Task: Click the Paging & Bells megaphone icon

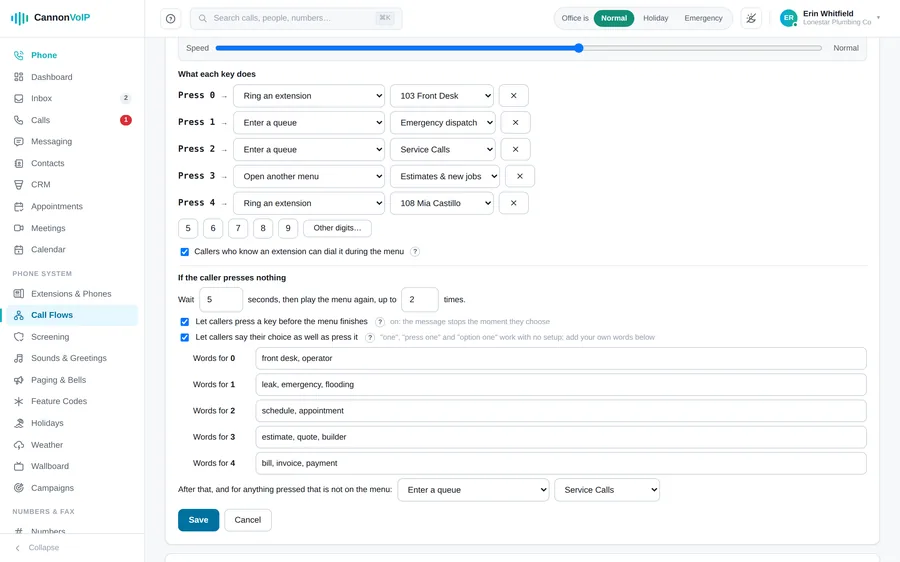Action: click(x=19, y=380)
